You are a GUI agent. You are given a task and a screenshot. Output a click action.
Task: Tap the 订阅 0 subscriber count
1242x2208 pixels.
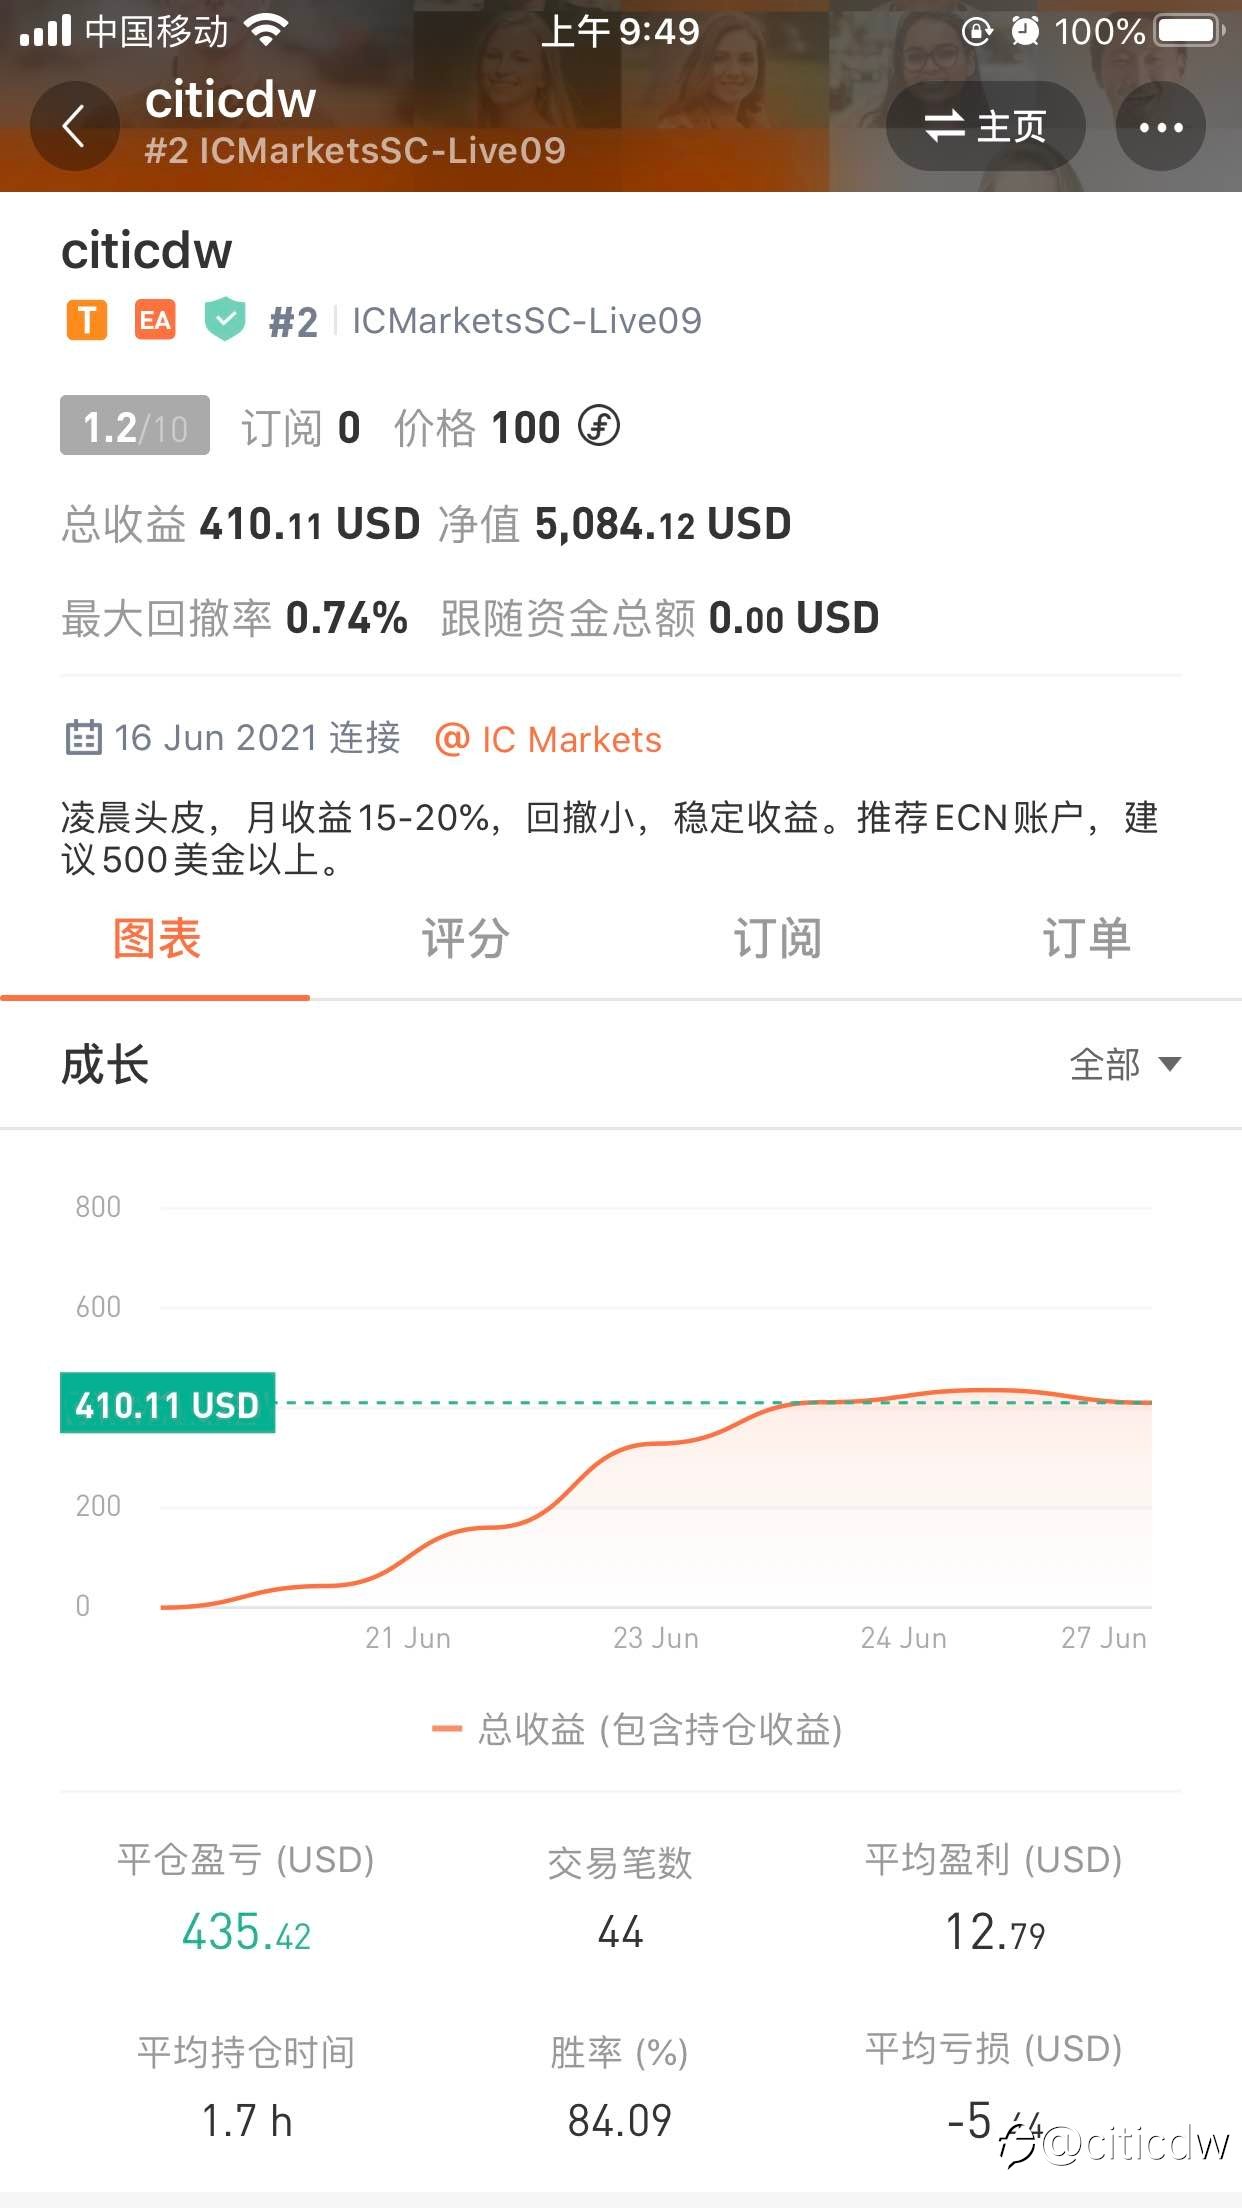pos(300,428)
